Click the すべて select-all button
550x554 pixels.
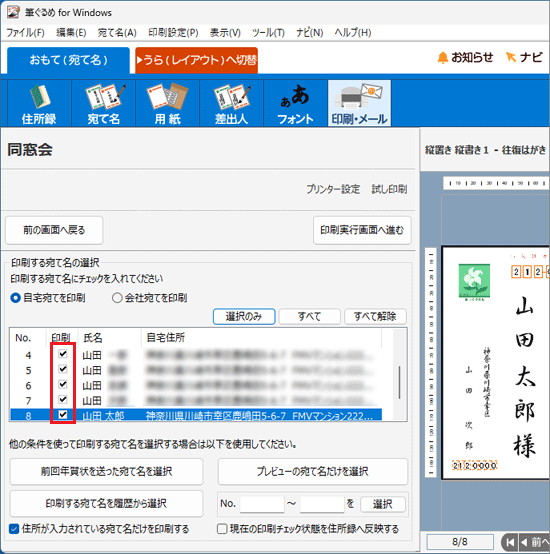[309, 316]
